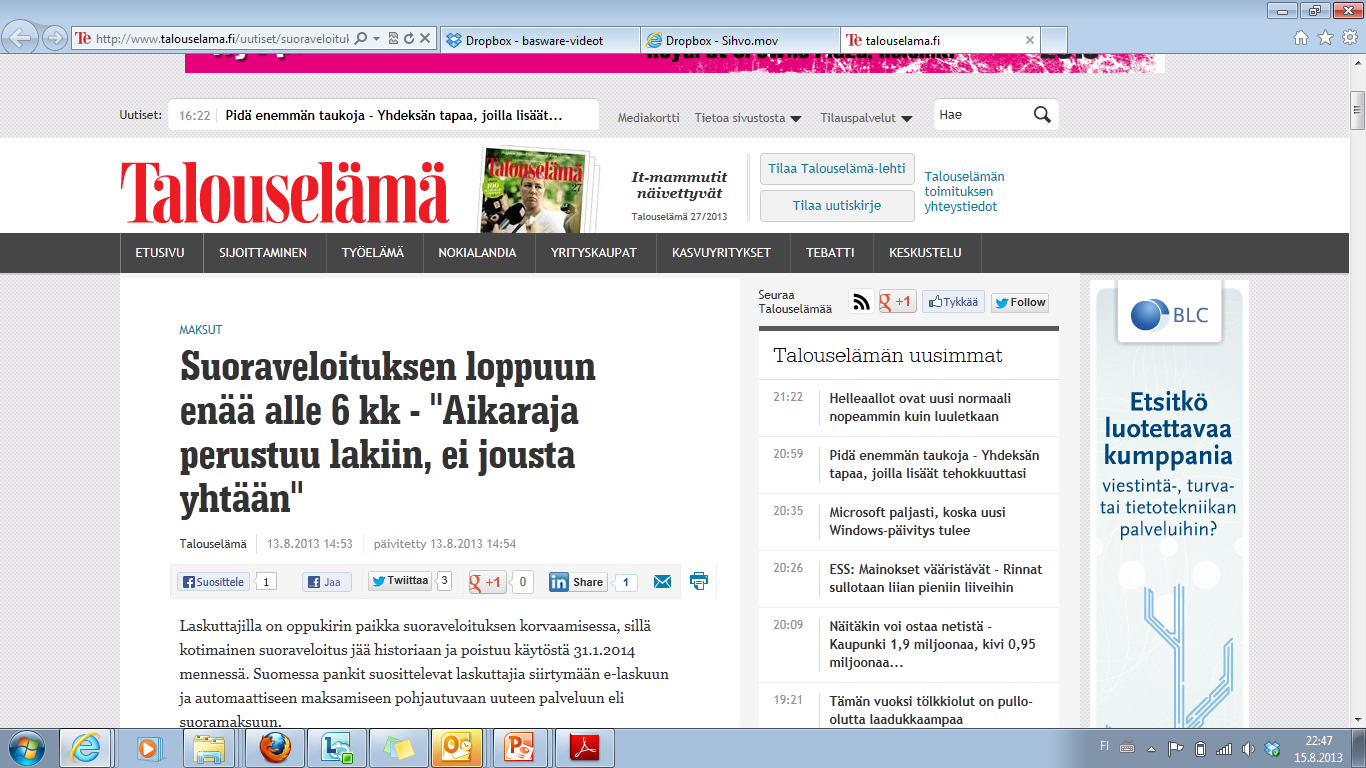Image resolution: width=1366 pixels, height=768 pixels.
Task: Open the TEBATTI menu item
Action: (830, 253)
